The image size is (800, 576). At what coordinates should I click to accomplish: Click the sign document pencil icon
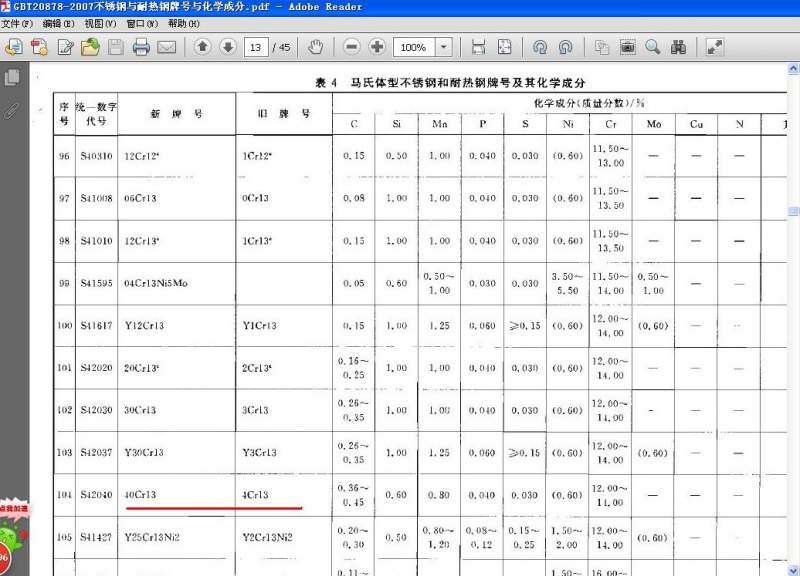65,47
